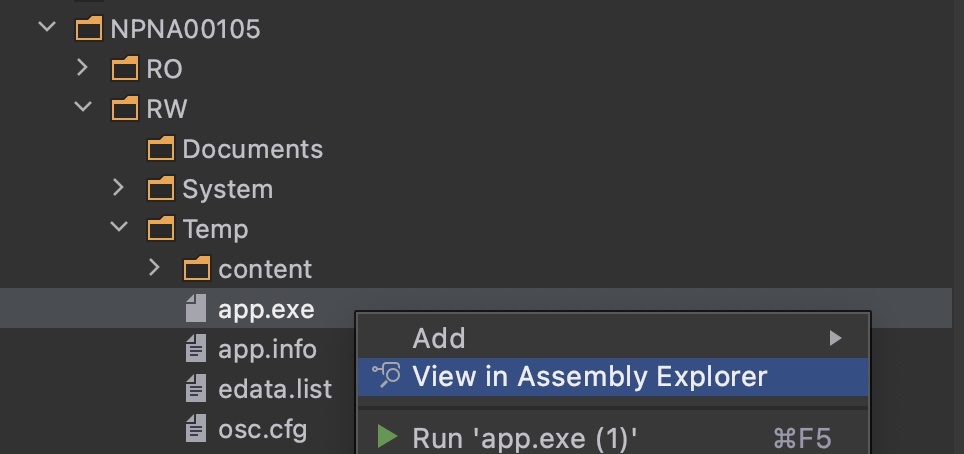Click the NPNA00105 folder icon
This screenshot has height=454, width=964.
pyautogui.click(x=89, y=29)
